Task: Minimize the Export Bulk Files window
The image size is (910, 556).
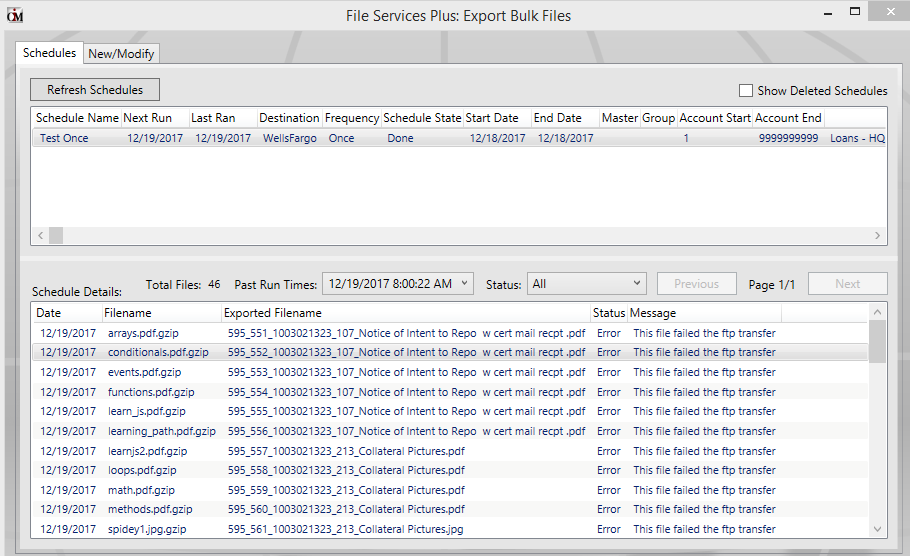Action: 828,13
